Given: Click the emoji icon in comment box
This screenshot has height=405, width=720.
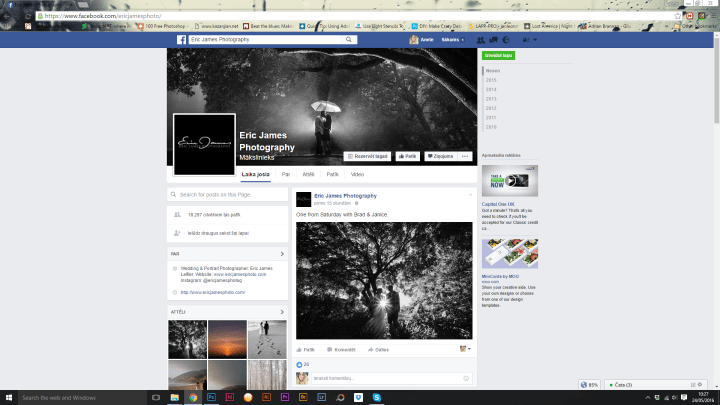Looking at the screenshot, I should click(x=466, y=378).
